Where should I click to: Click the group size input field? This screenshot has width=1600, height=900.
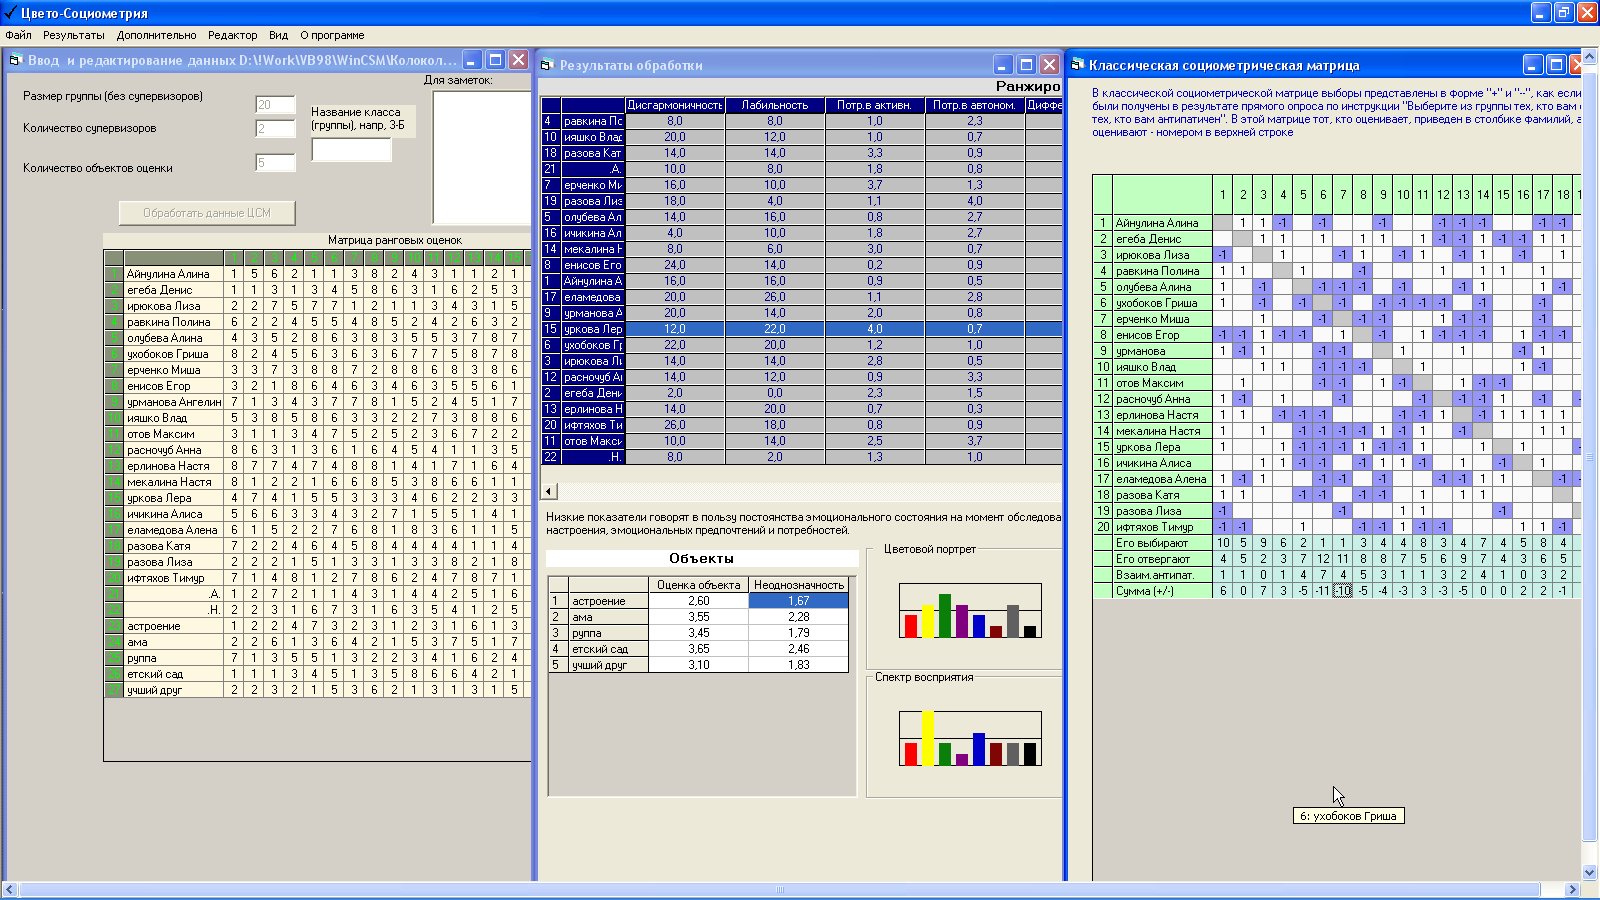[x=275, y=105]
